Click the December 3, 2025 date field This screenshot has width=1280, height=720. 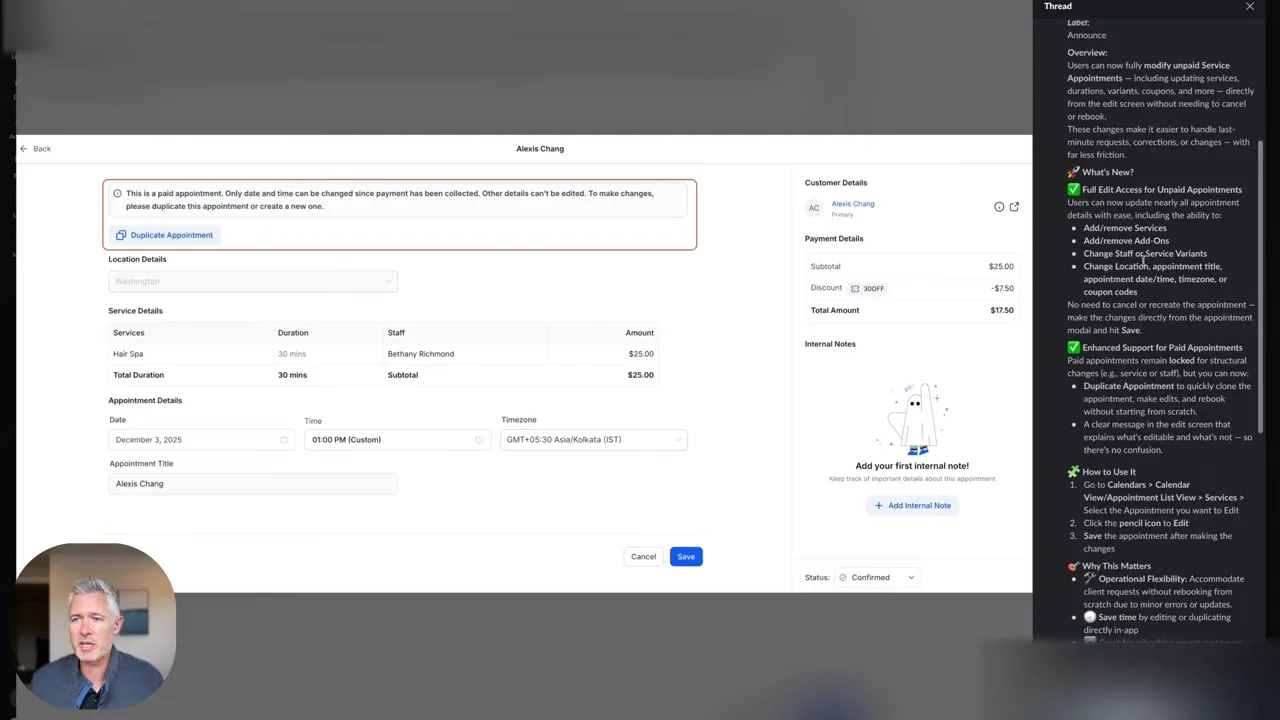(x=202, y=440)
